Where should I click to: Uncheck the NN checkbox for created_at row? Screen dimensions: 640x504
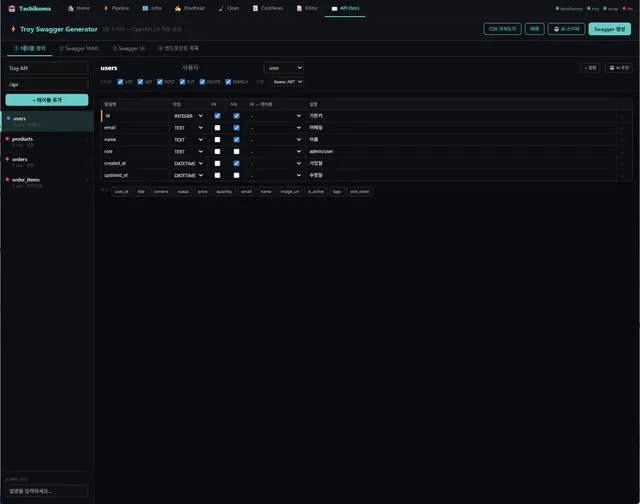[x=236, y=163]
